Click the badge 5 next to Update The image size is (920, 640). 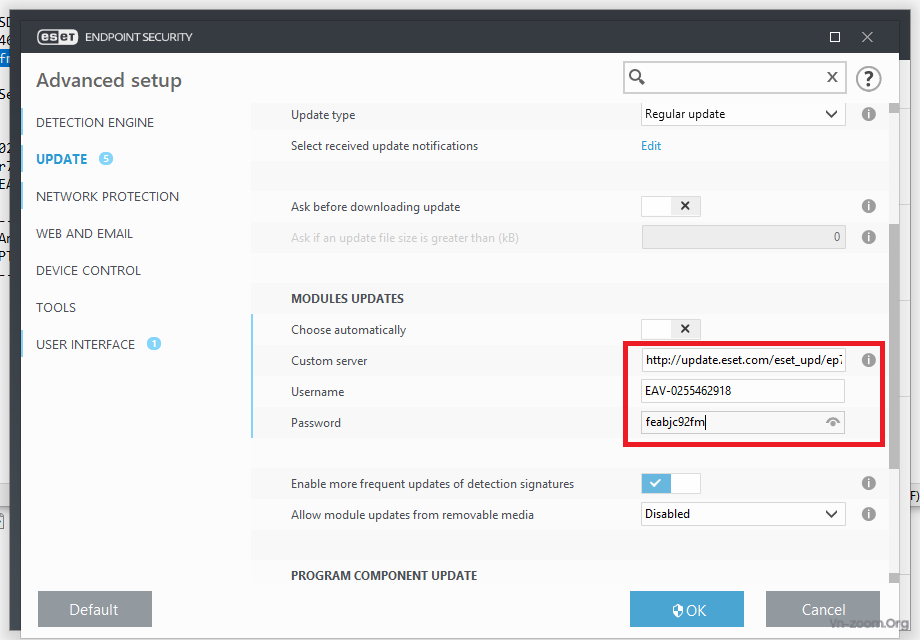click(x=106, y=158)
